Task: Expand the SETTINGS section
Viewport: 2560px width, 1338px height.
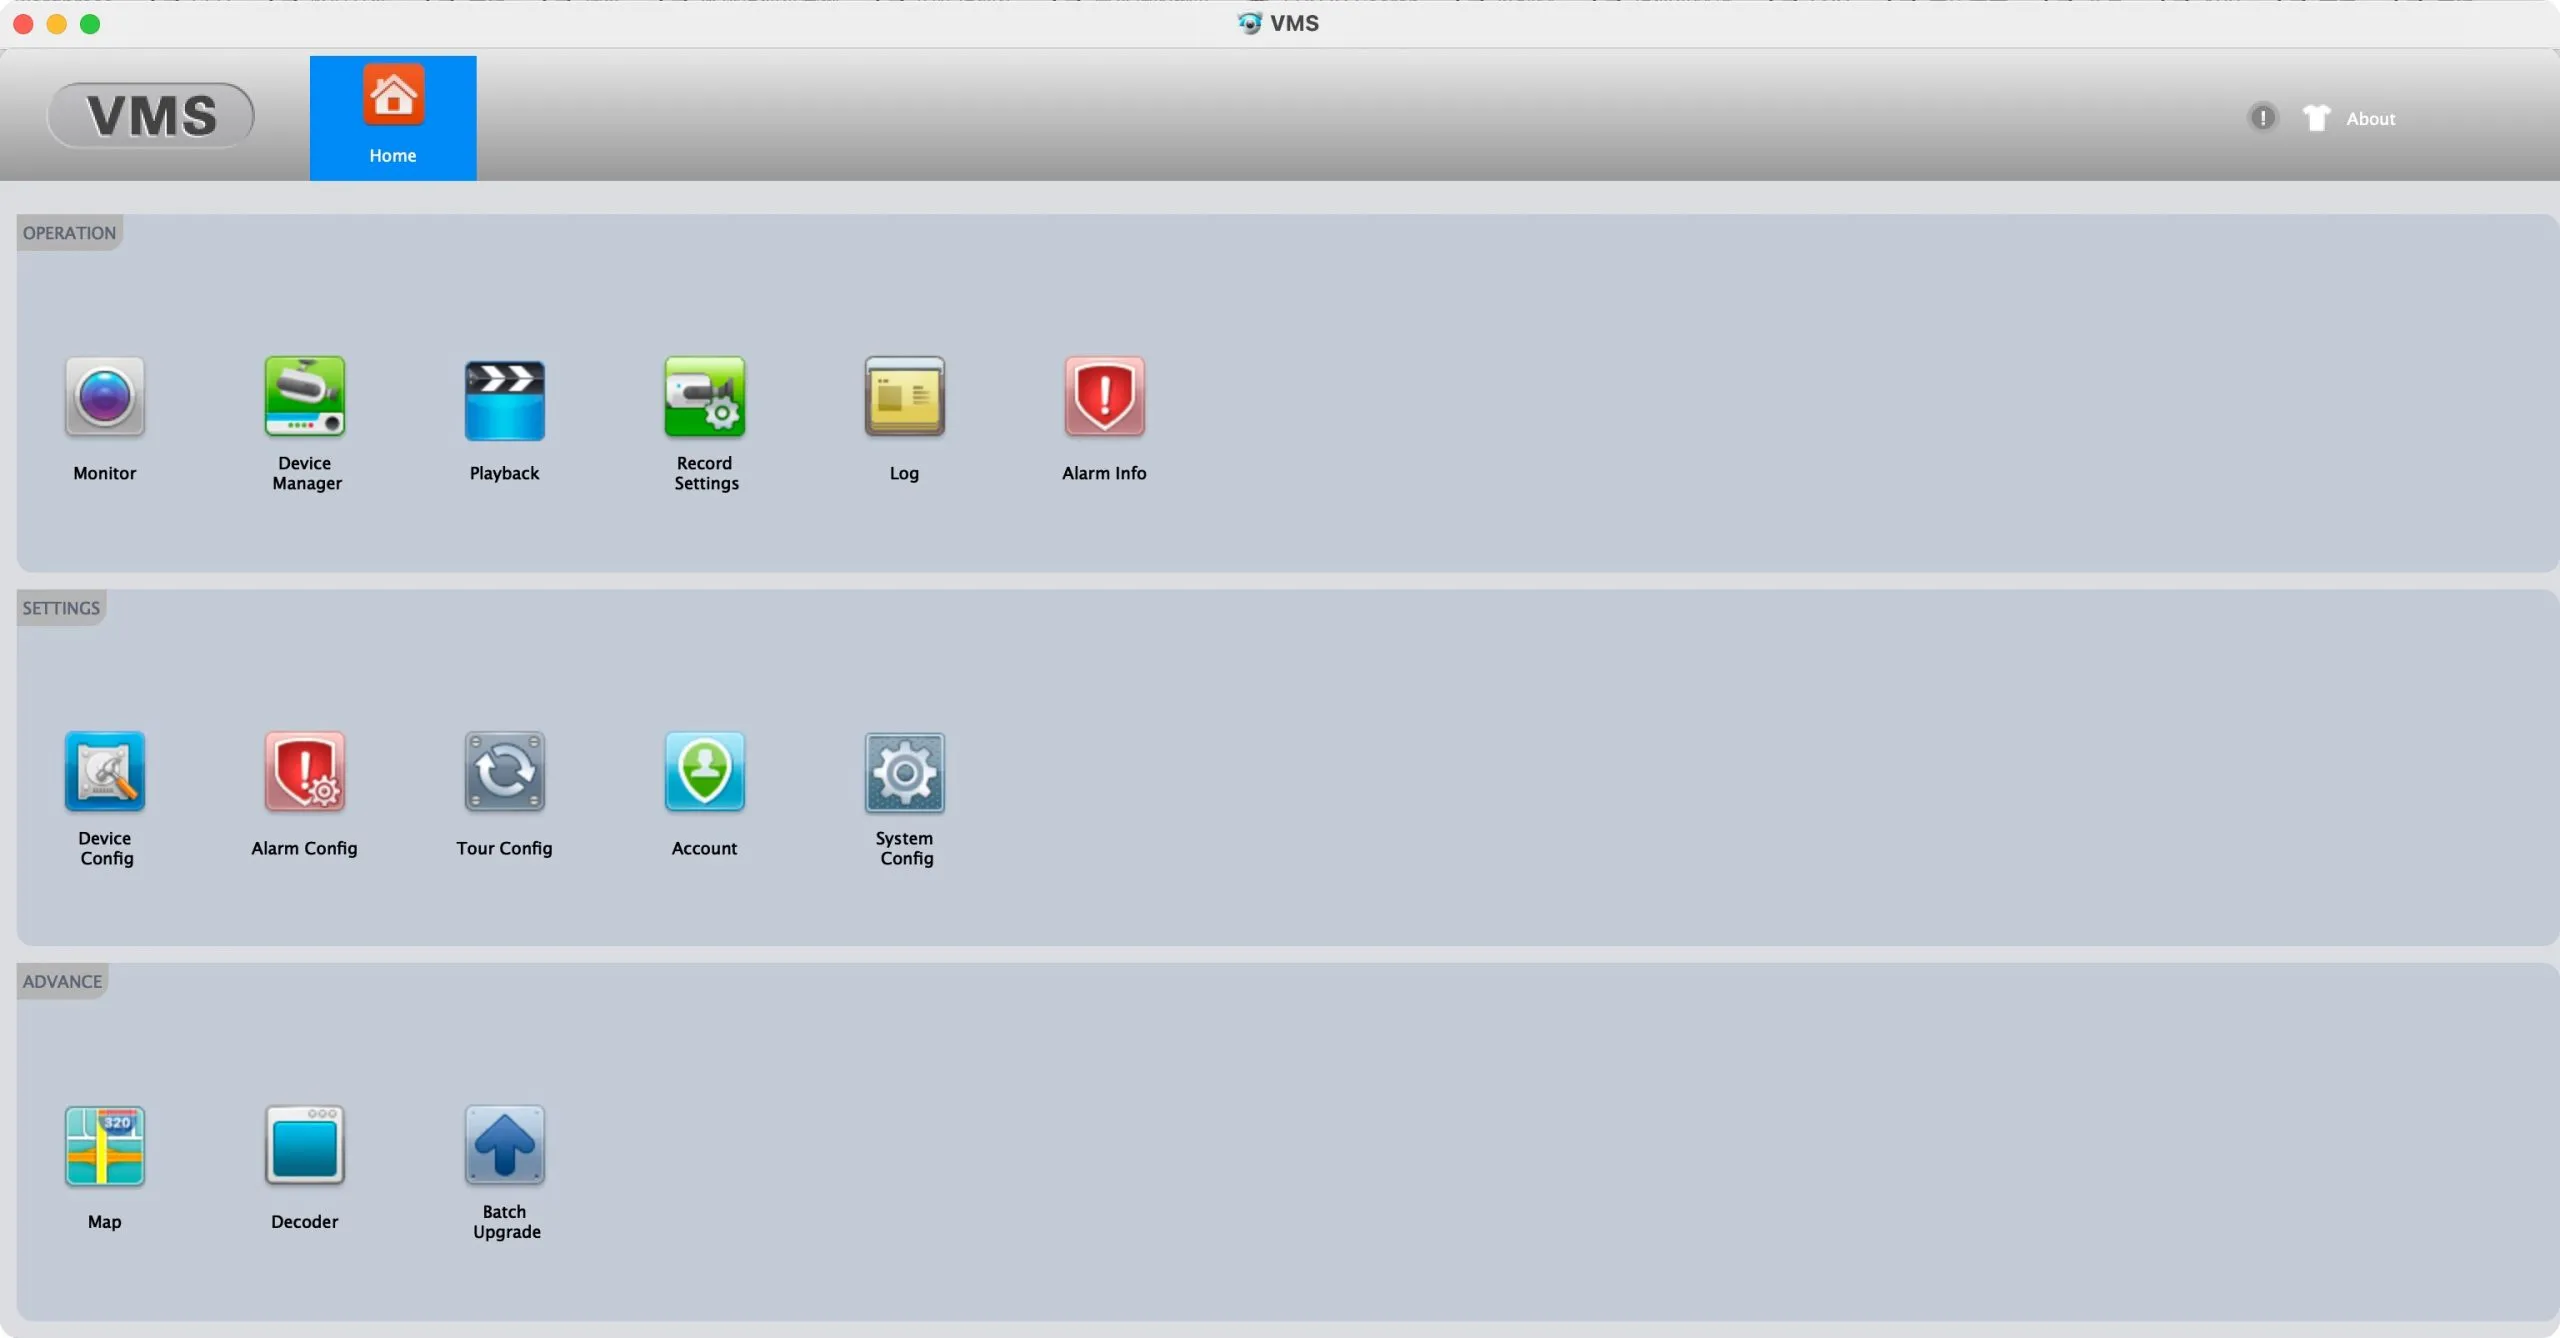Action: coord(59,606)
